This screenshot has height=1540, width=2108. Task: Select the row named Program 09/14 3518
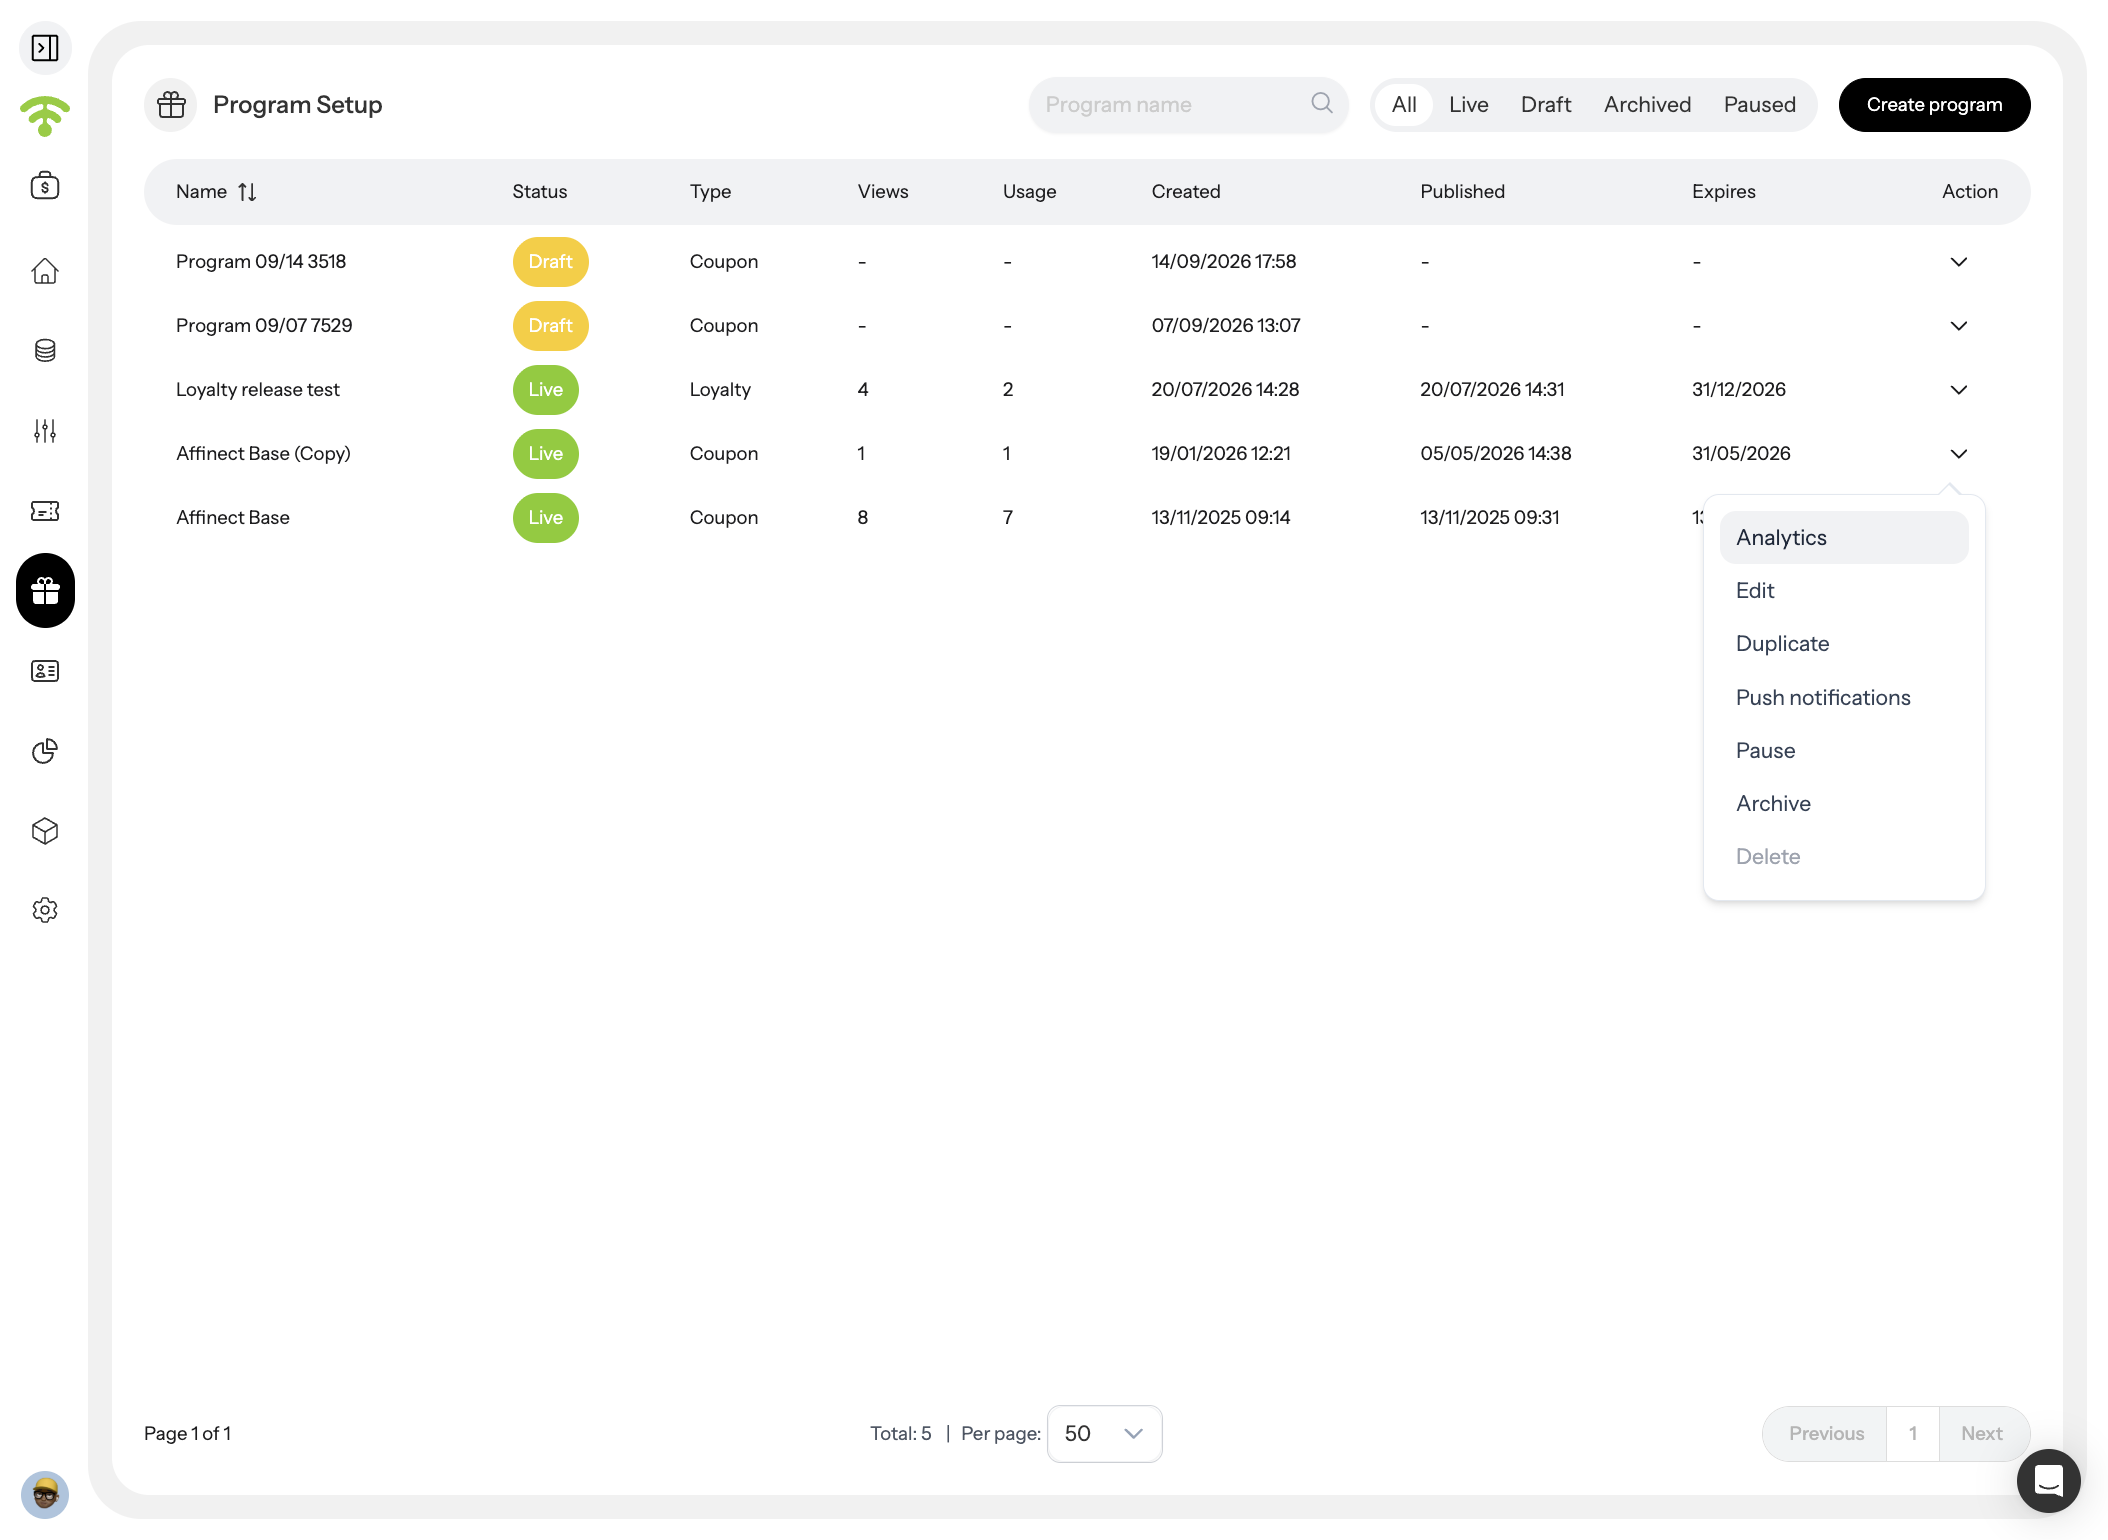tap(261, 262)
